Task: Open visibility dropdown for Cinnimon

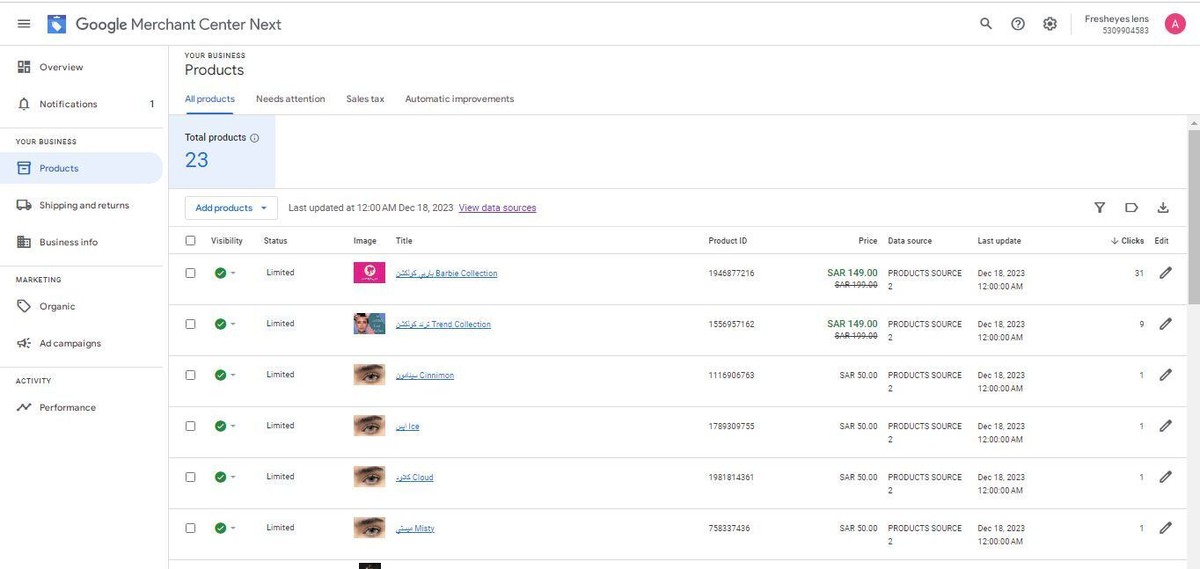Action: [225, 375]
